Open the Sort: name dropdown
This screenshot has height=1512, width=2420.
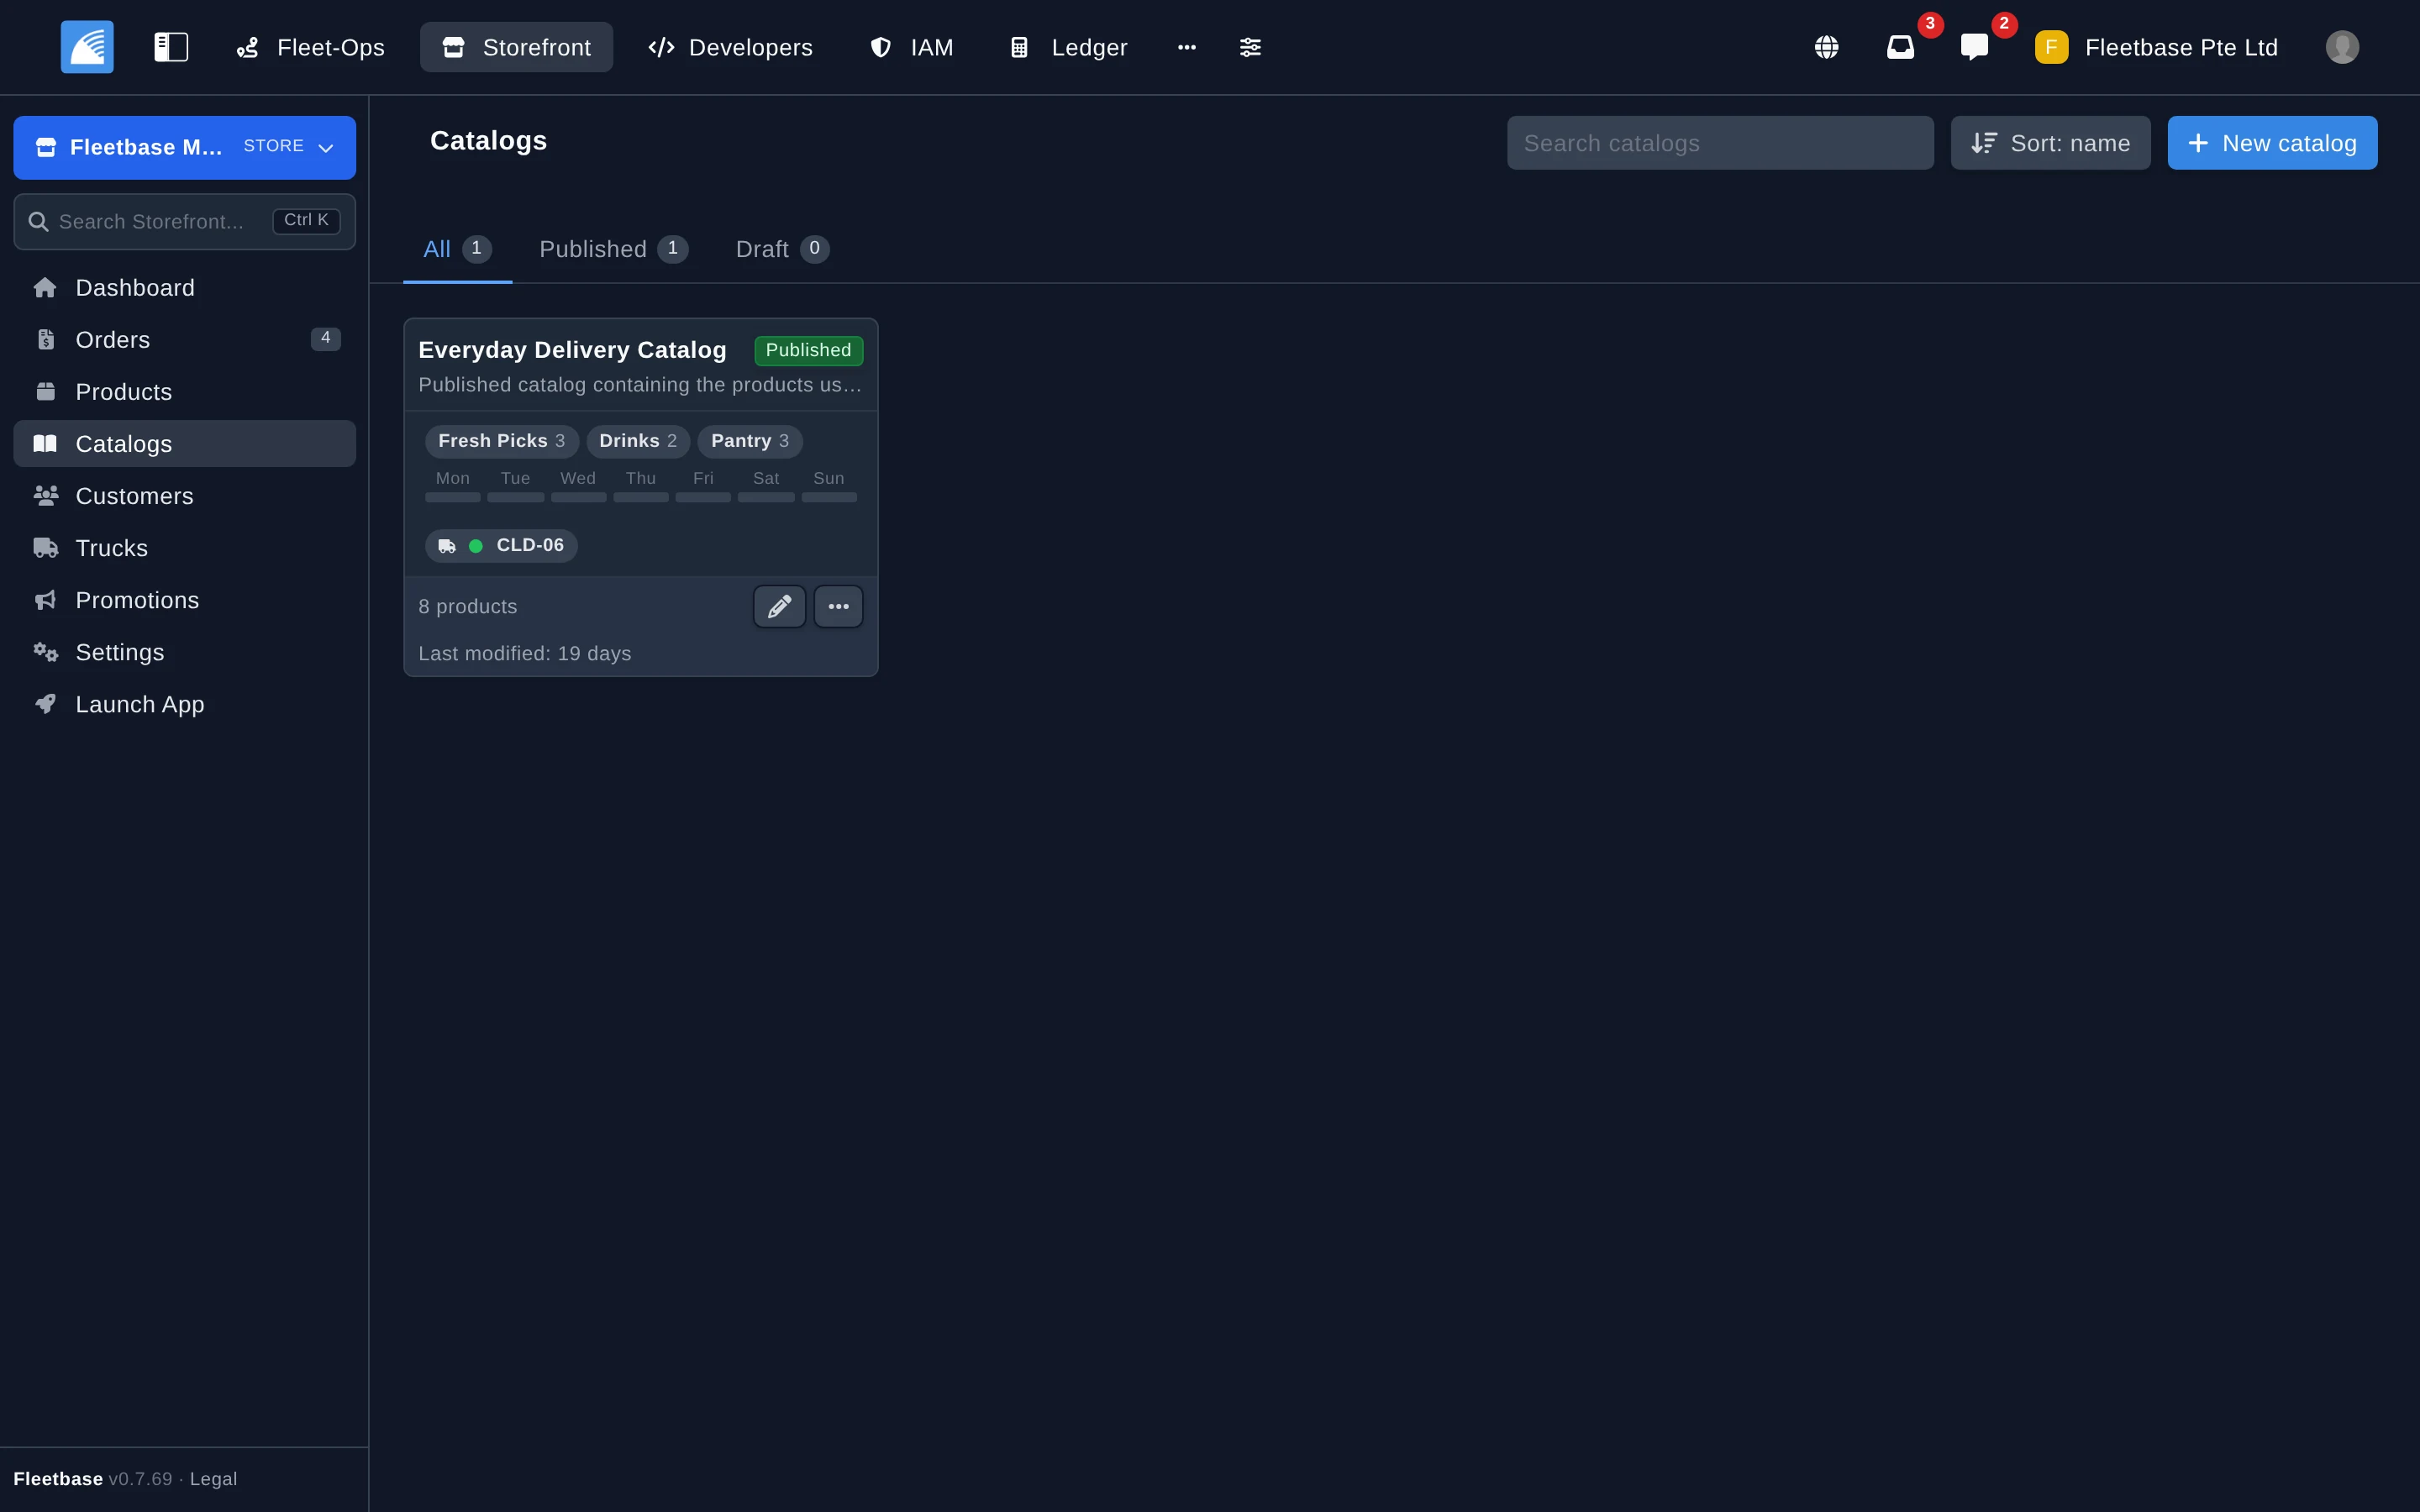point(2050,143)
